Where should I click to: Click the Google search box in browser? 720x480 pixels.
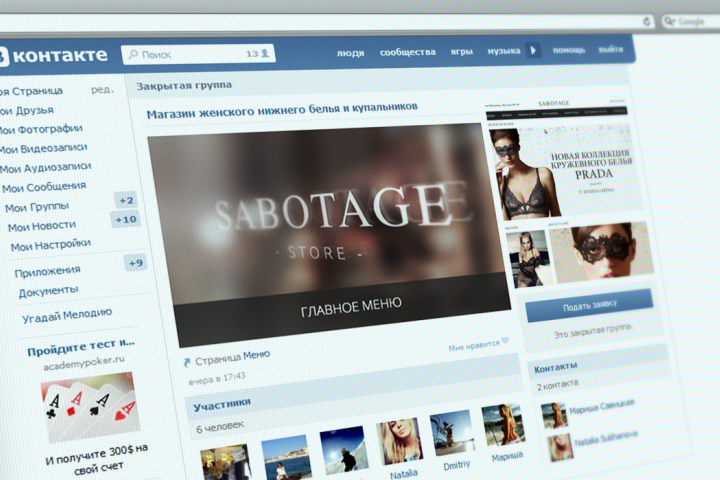click(x=691, y=21)
